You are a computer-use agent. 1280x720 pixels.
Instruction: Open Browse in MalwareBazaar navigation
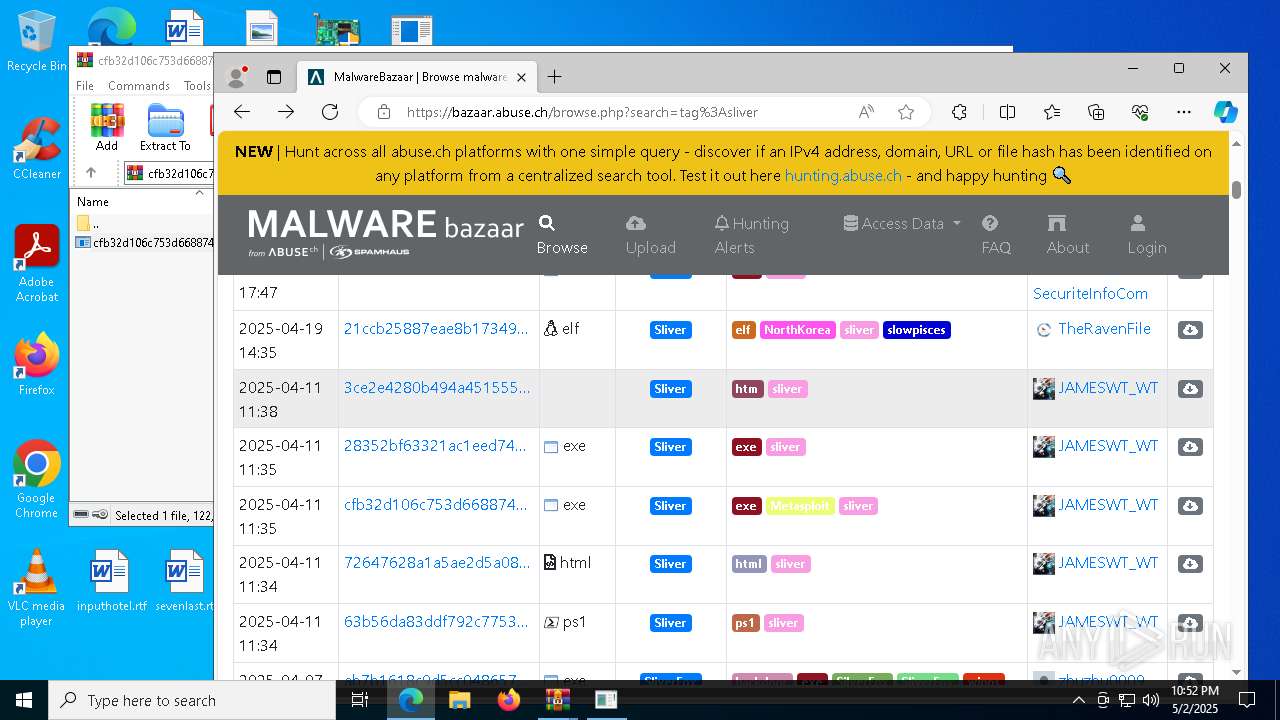(562, 235)
